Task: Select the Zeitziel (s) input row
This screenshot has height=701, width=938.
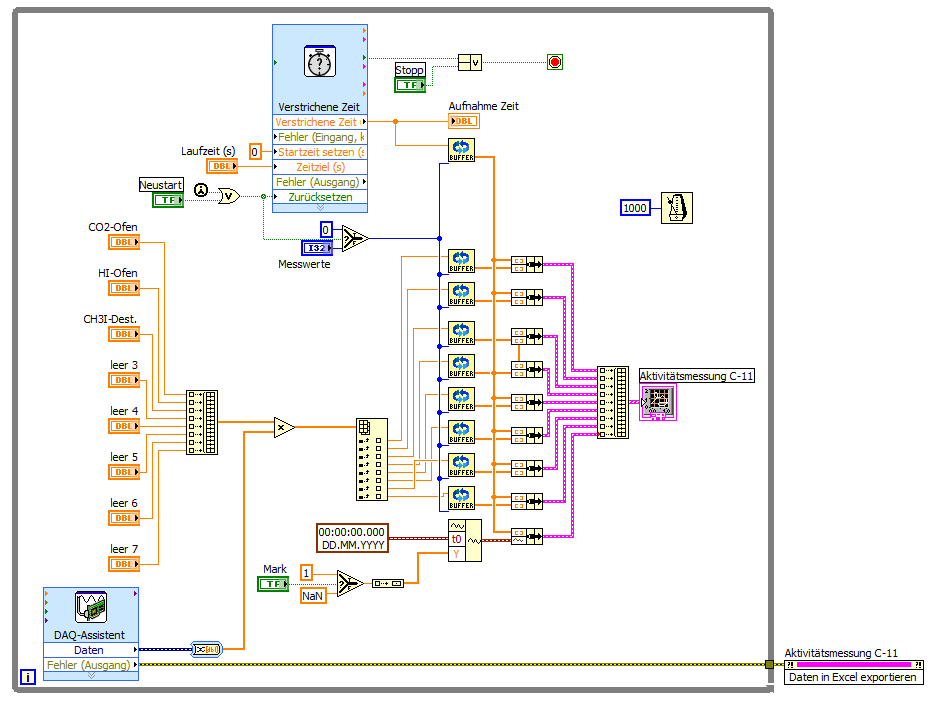Action: click(320, 166)
